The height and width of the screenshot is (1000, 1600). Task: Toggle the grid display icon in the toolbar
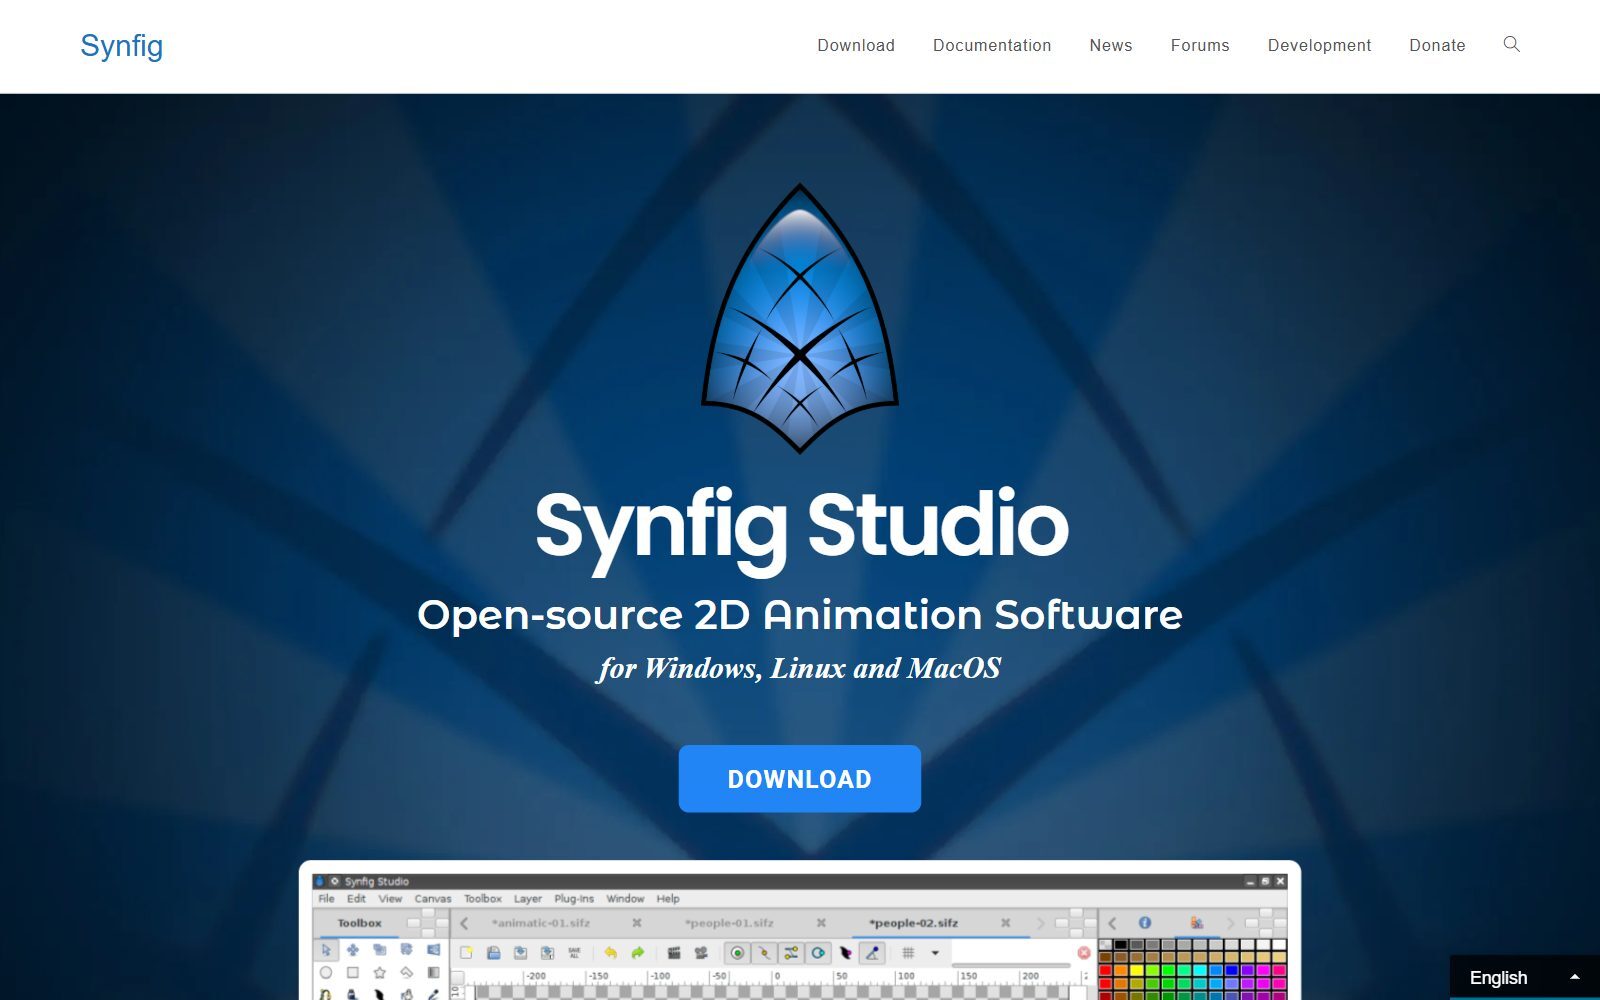point(908,953)
